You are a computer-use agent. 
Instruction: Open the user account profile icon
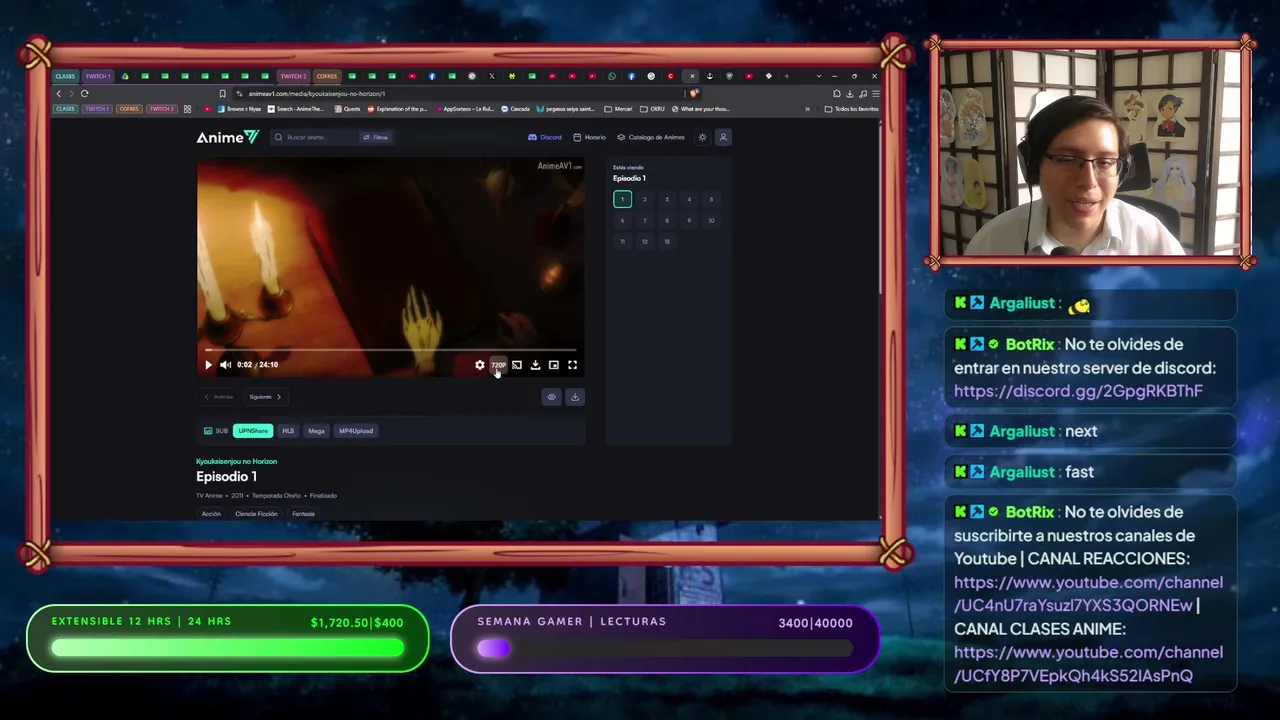tap(723, 137)
